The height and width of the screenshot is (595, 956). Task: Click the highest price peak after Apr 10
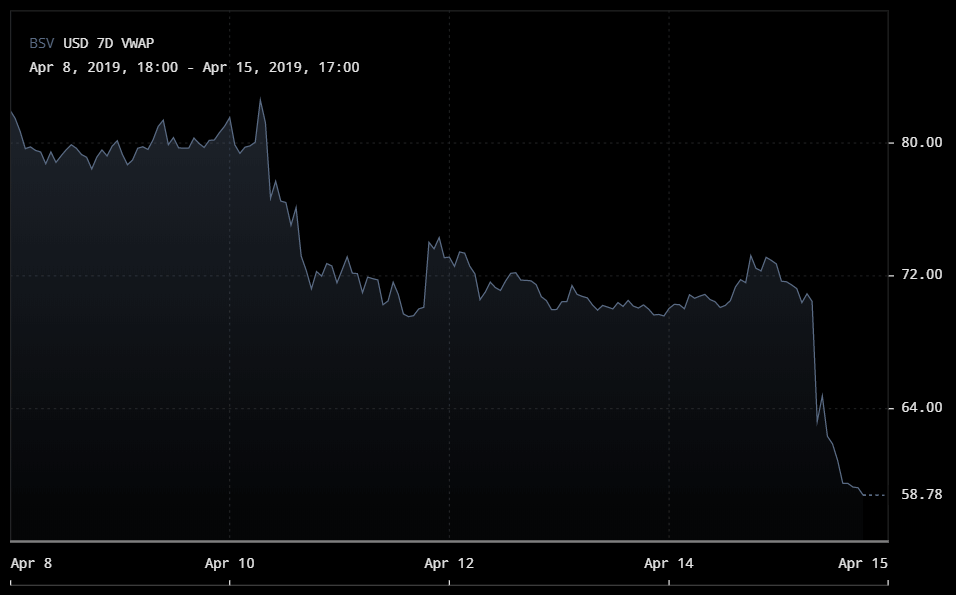[x=260, y=99]
